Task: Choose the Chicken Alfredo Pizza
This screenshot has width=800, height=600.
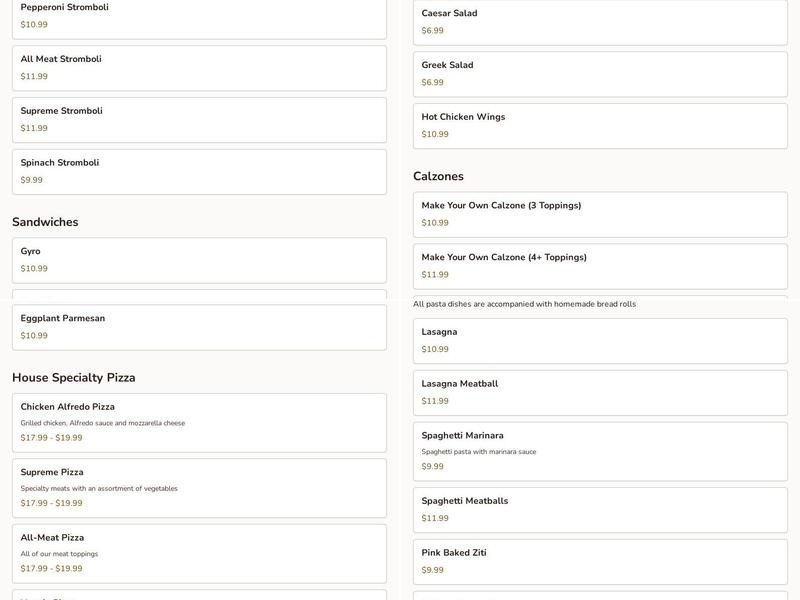Action: click(x=199, y=422)
